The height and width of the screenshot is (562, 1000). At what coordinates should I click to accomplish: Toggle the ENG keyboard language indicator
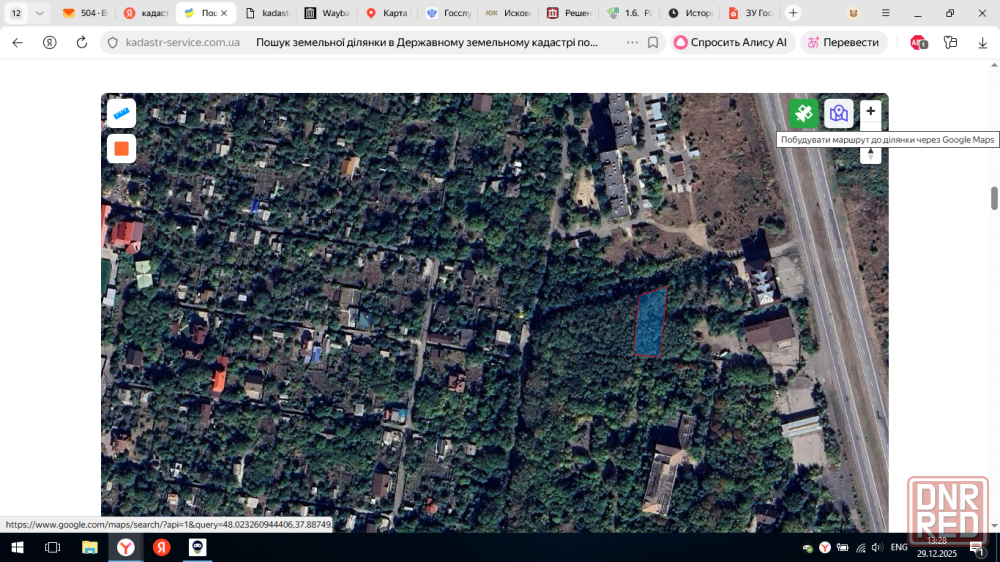pos(899,547)
